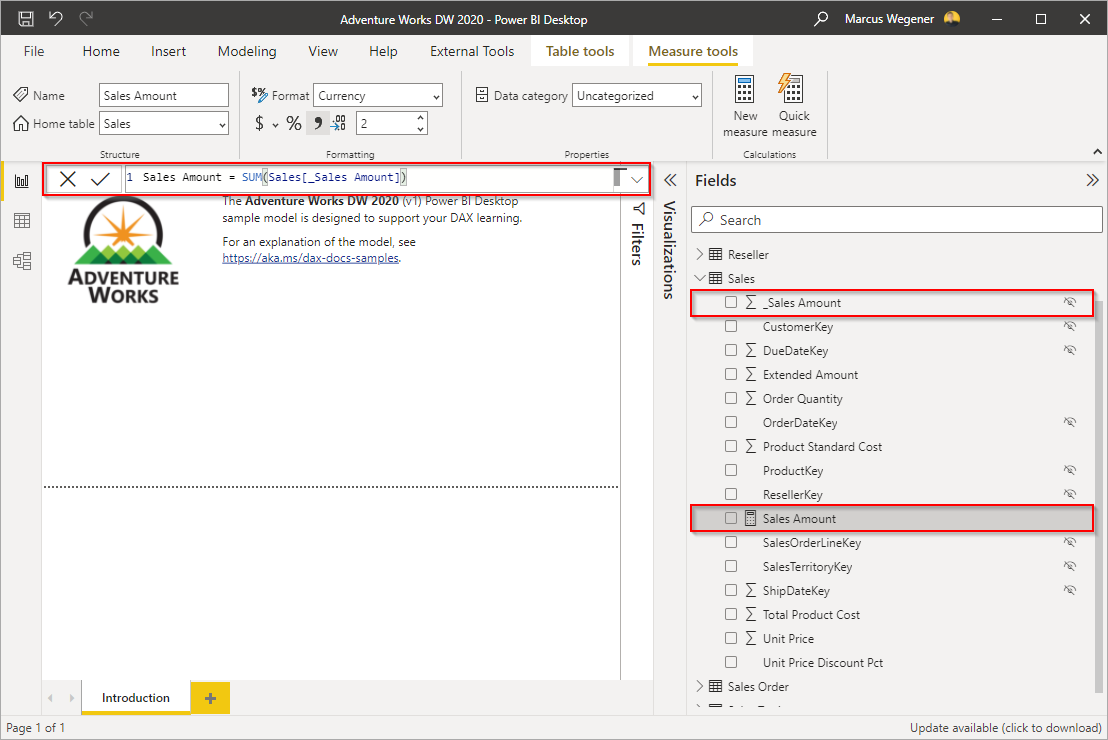Check the Extended Amount field checkbox
This screenshot has height=740, width=1108.
pos(731,374)
